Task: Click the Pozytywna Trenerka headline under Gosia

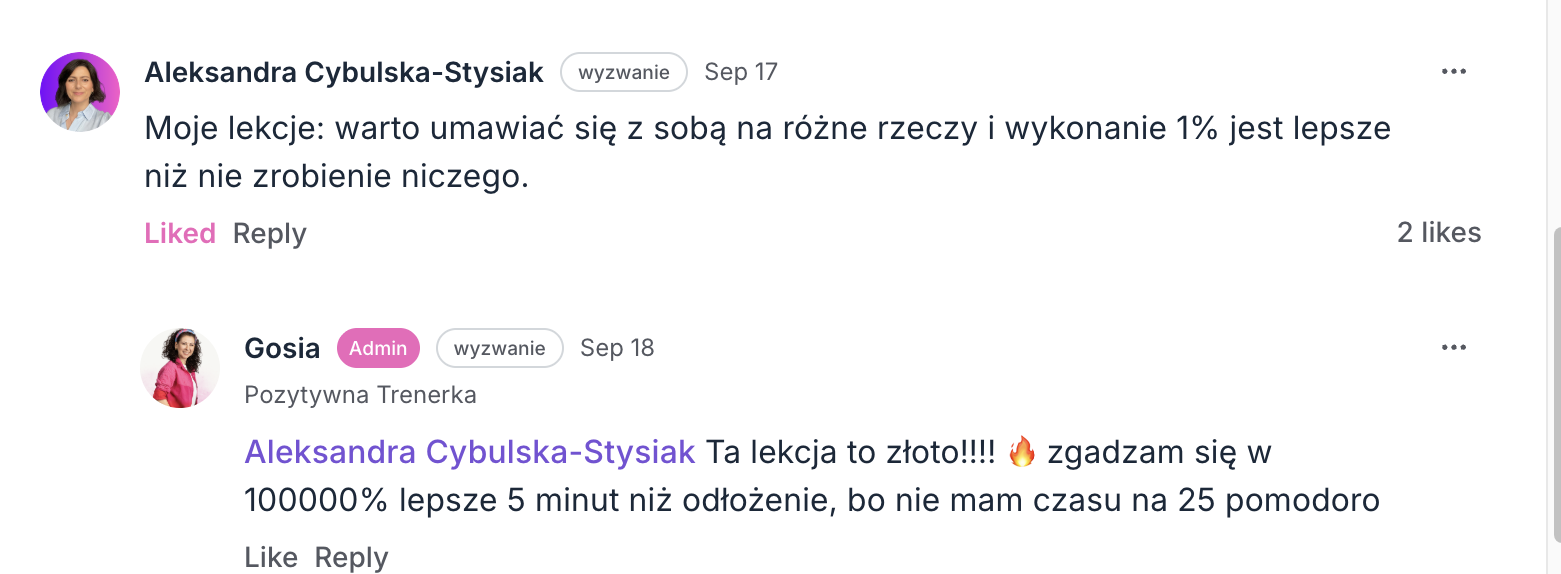Action: (x=360, y=395)
